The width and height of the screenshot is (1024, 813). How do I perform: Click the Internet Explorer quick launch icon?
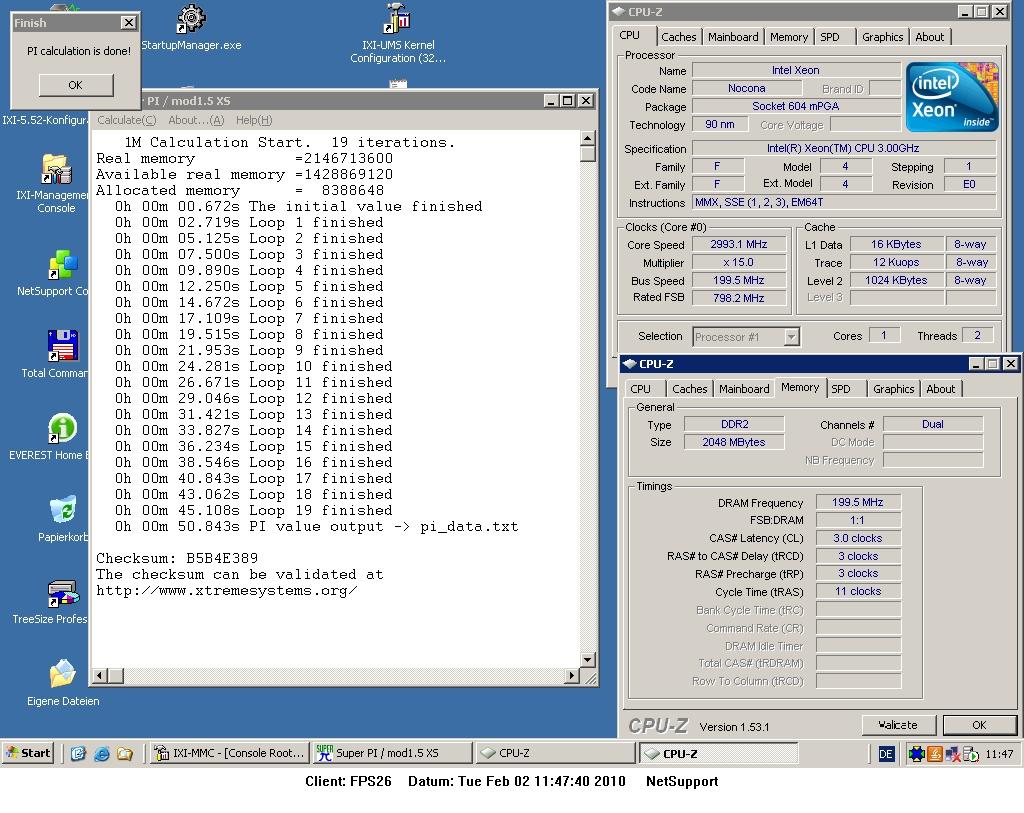(101, 753)
